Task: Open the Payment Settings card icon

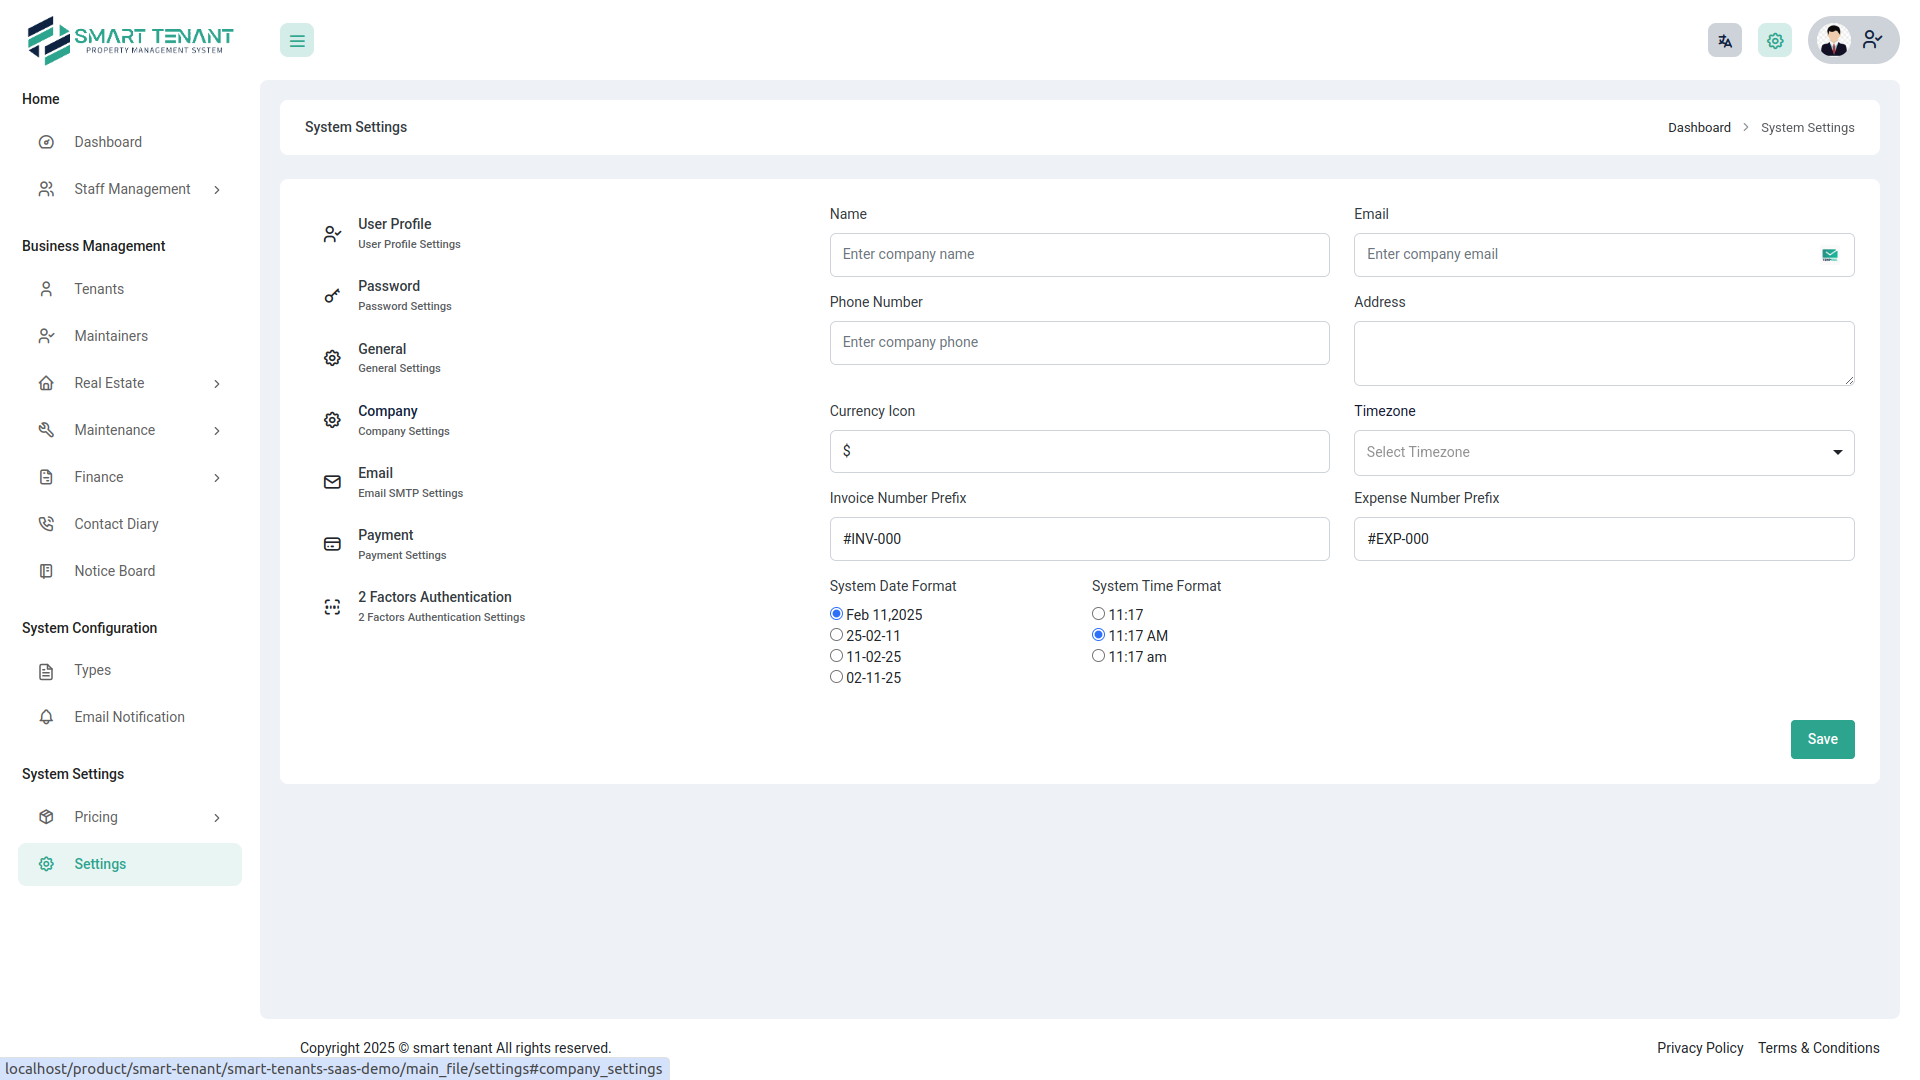Action: (332, 544)
